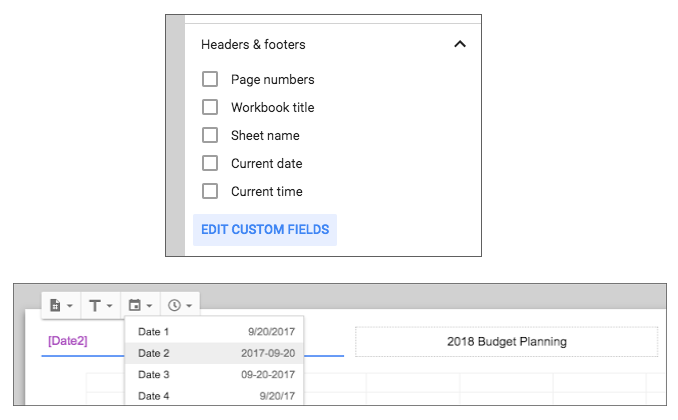Click the EDIT CUSTOM FIELDS button
The image size is (678, 420).
click(265, 230)
